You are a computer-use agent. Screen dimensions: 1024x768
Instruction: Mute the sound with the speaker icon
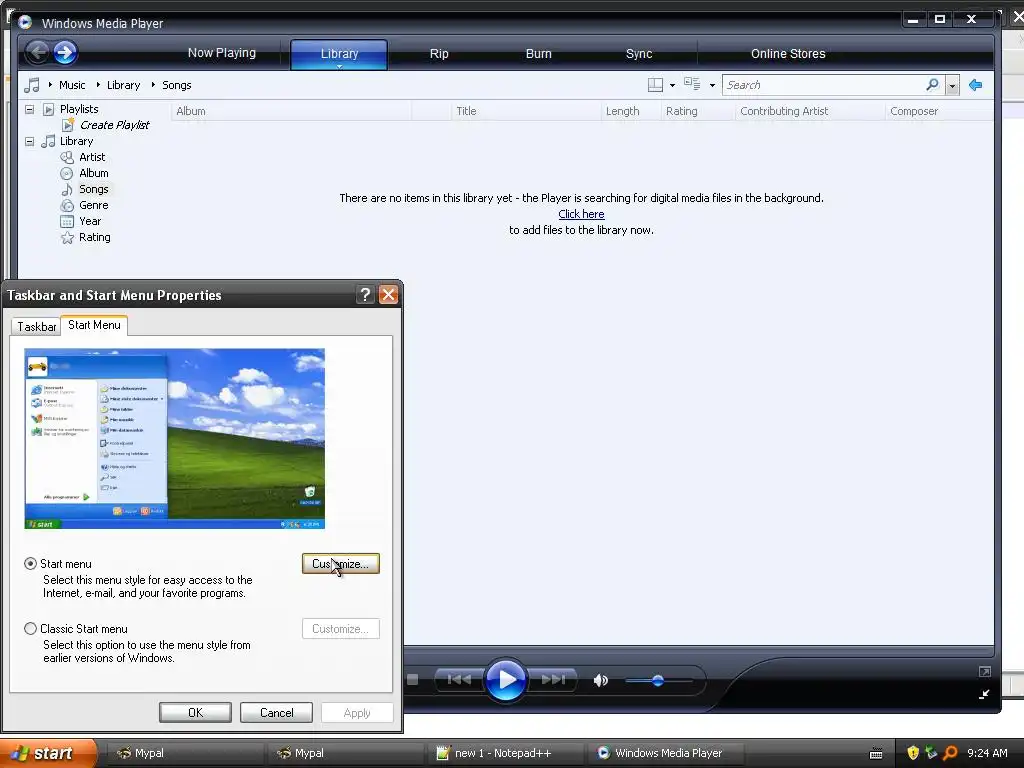[x=601, y=680]
